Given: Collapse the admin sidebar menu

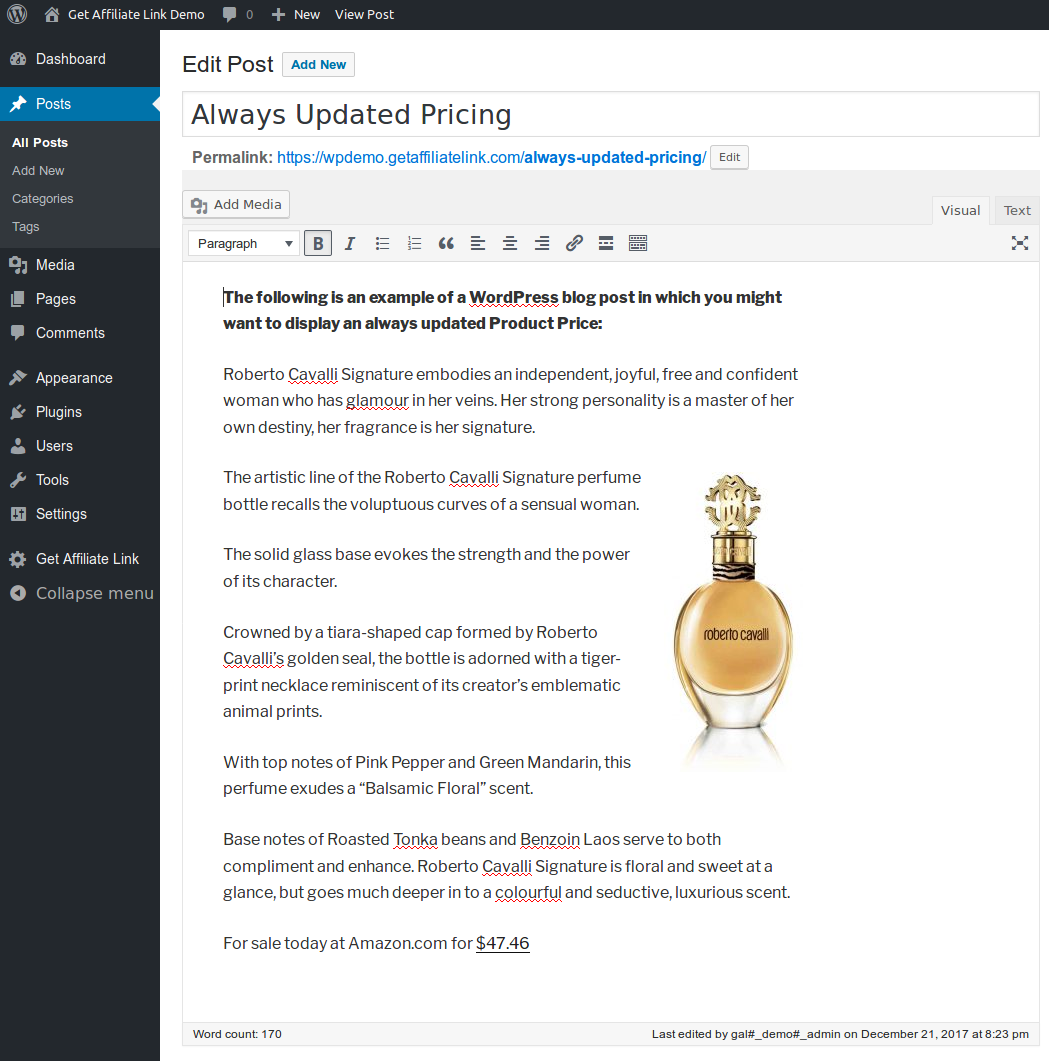Looking at the screenshot, I should pos(80,593).
